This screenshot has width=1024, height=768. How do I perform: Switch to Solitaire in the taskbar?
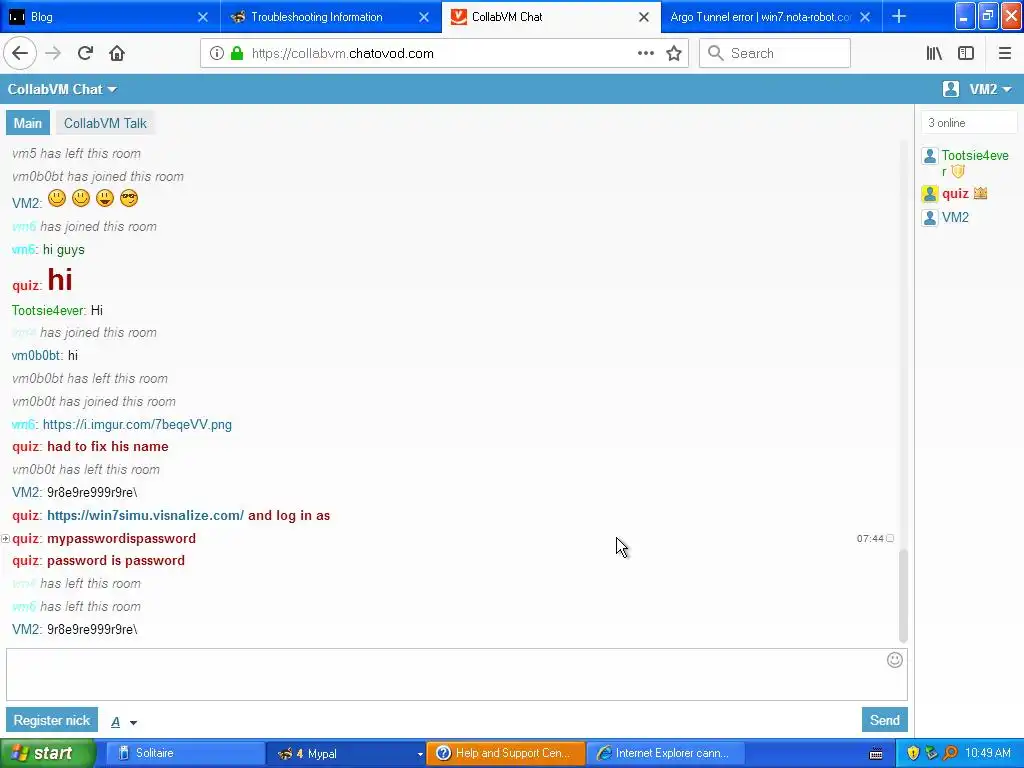pos(185,753)
